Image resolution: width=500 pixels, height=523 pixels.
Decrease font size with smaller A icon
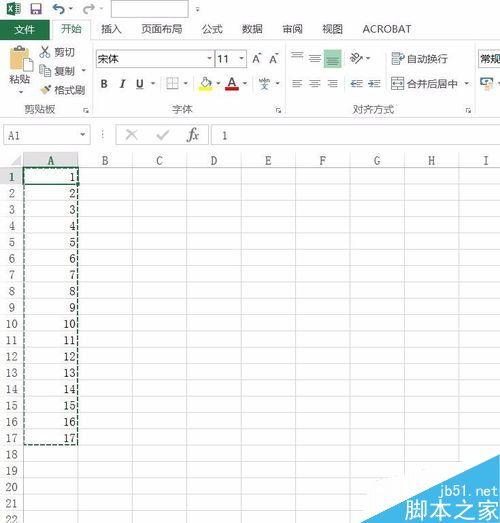click(x=274, y=59)
